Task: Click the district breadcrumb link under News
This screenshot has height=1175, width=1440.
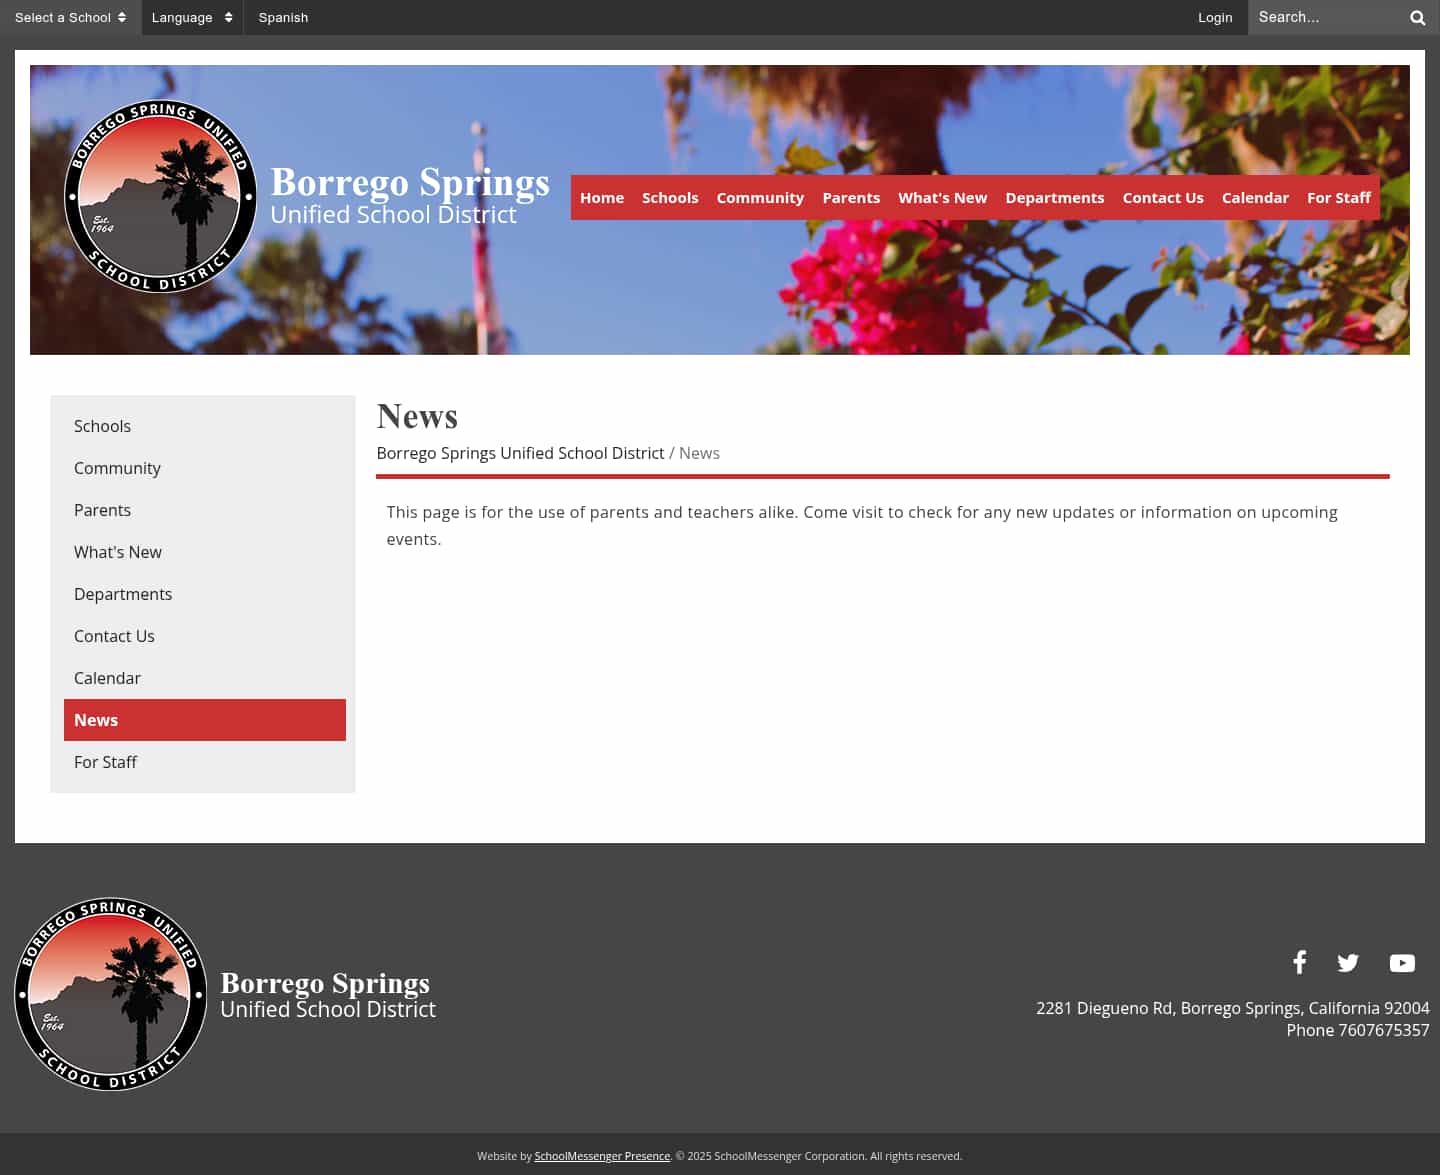Action: pyautogui.click(x=520, y=453)
